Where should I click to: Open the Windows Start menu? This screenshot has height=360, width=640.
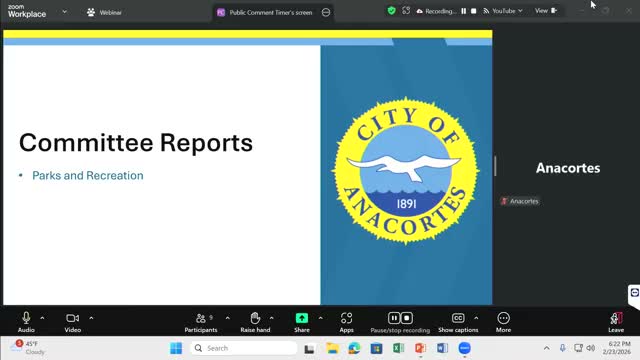pos(176,348)
